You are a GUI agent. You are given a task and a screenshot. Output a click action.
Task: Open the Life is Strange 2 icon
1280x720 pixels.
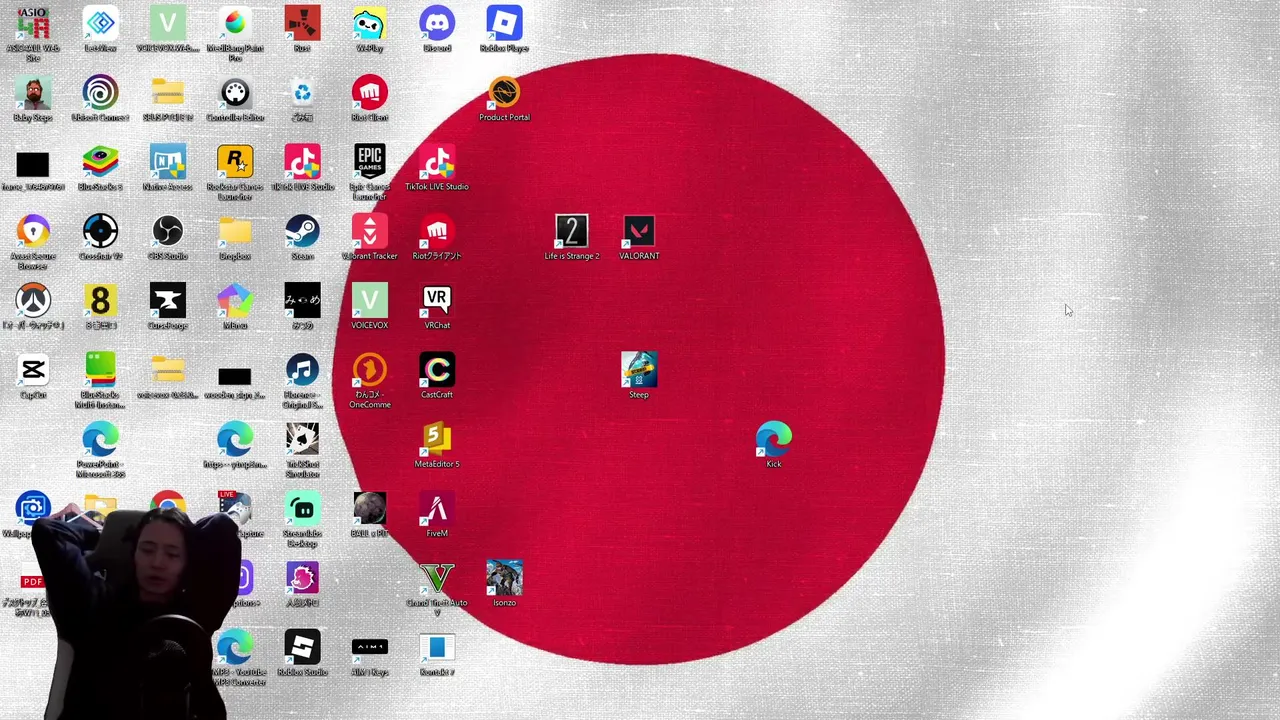(x=572, y=232)
